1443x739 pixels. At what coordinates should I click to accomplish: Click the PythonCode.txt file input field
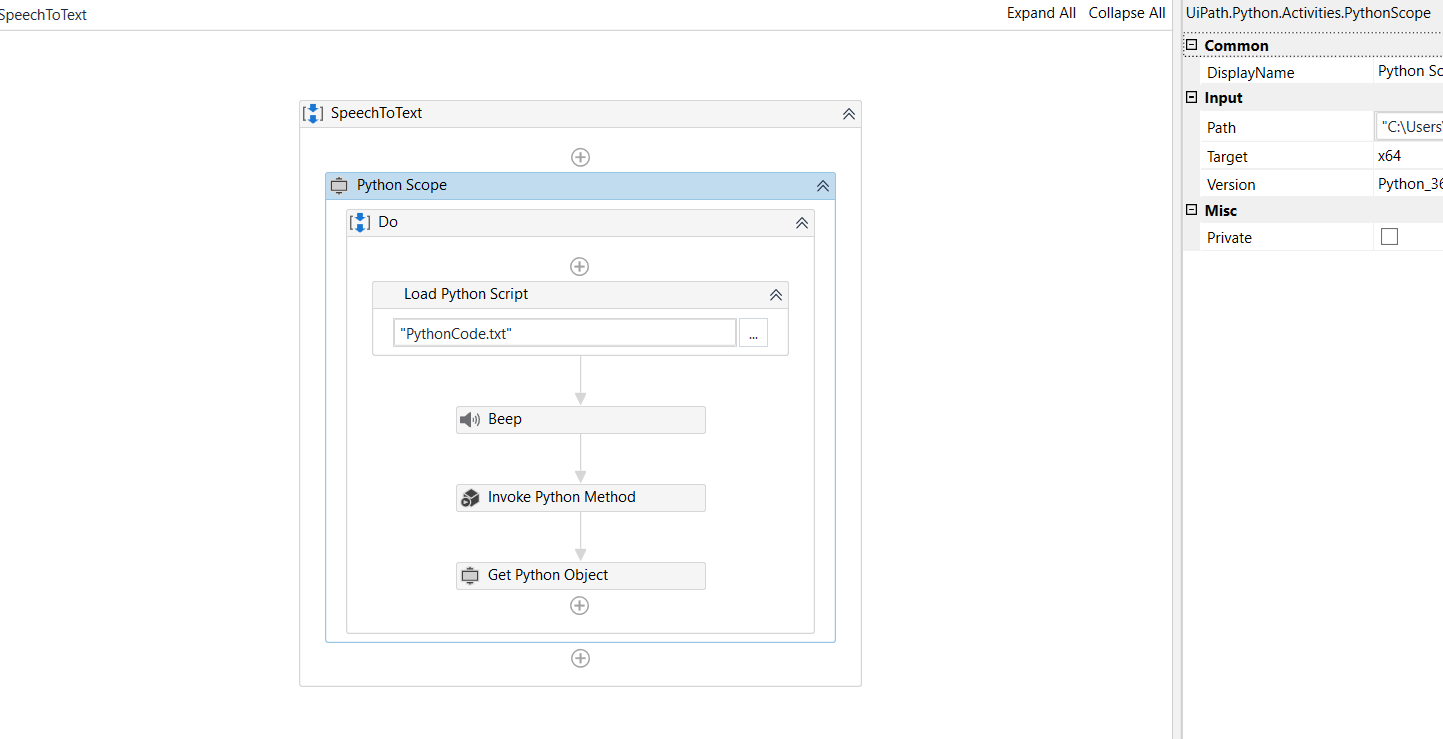(565, 334)
